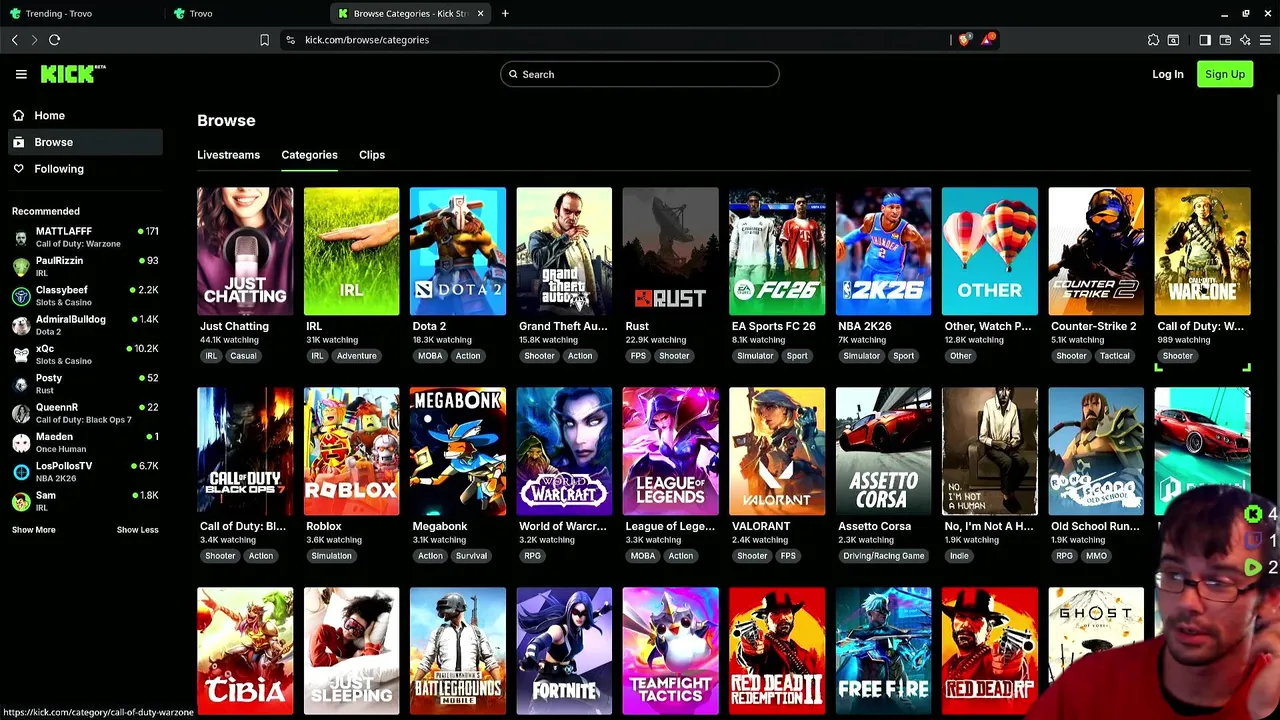Open the IRL category thumbnail
The height and width of the screenshot is (720, 1280).
click(x=351, y=251)
